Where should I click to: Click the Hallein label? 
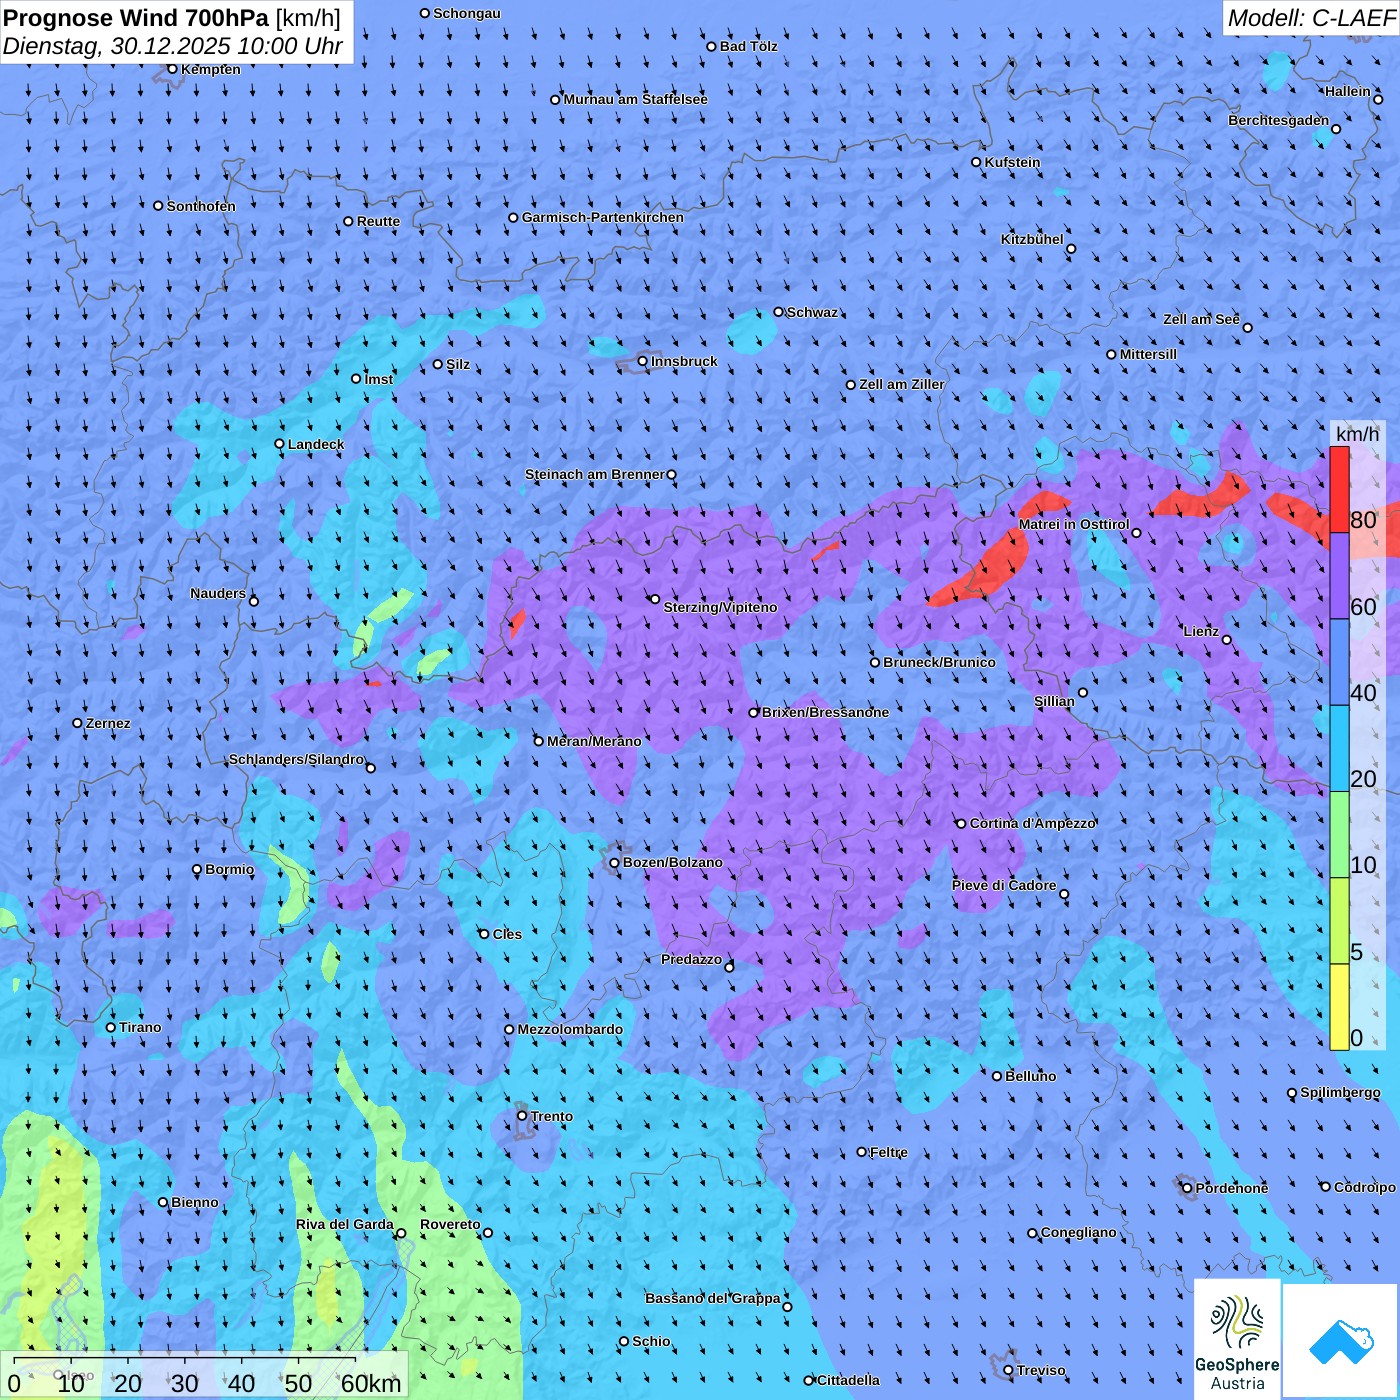[x=1348, y=91]
